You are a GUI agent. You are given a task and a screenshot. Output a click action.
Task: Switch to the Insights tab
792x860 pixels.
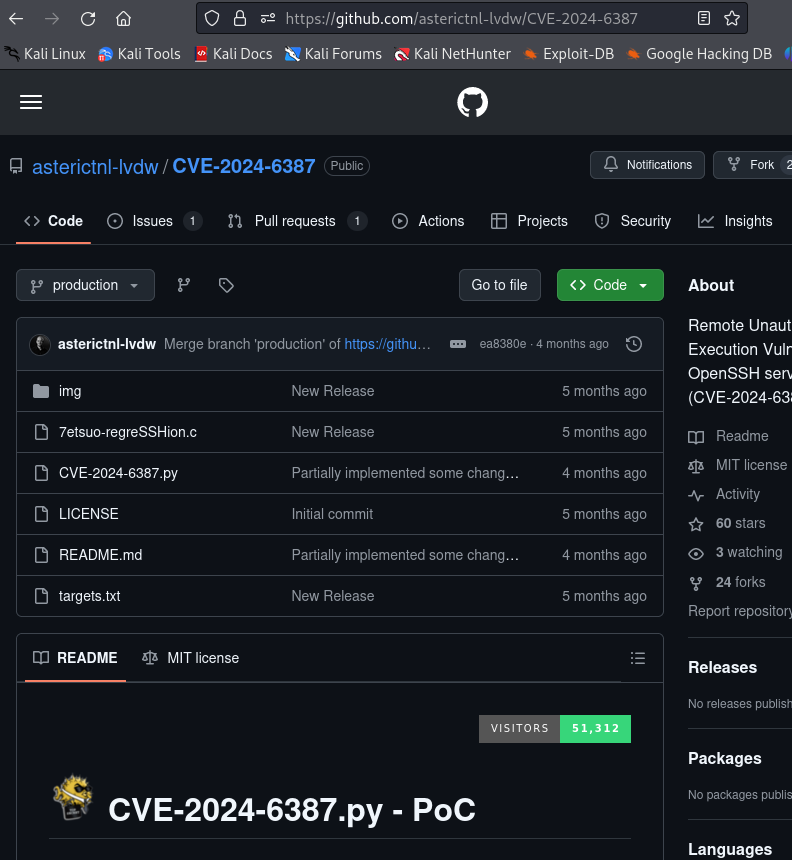tap(735, 221)
